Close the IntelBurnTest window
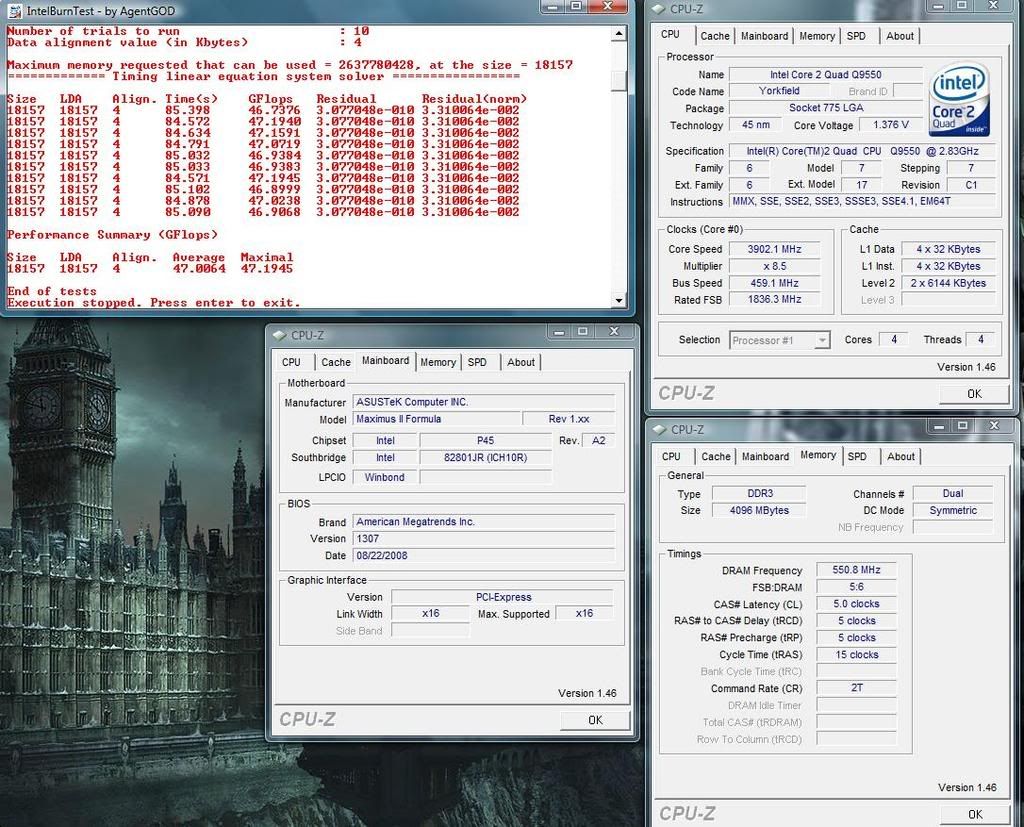 pos(607,7)
